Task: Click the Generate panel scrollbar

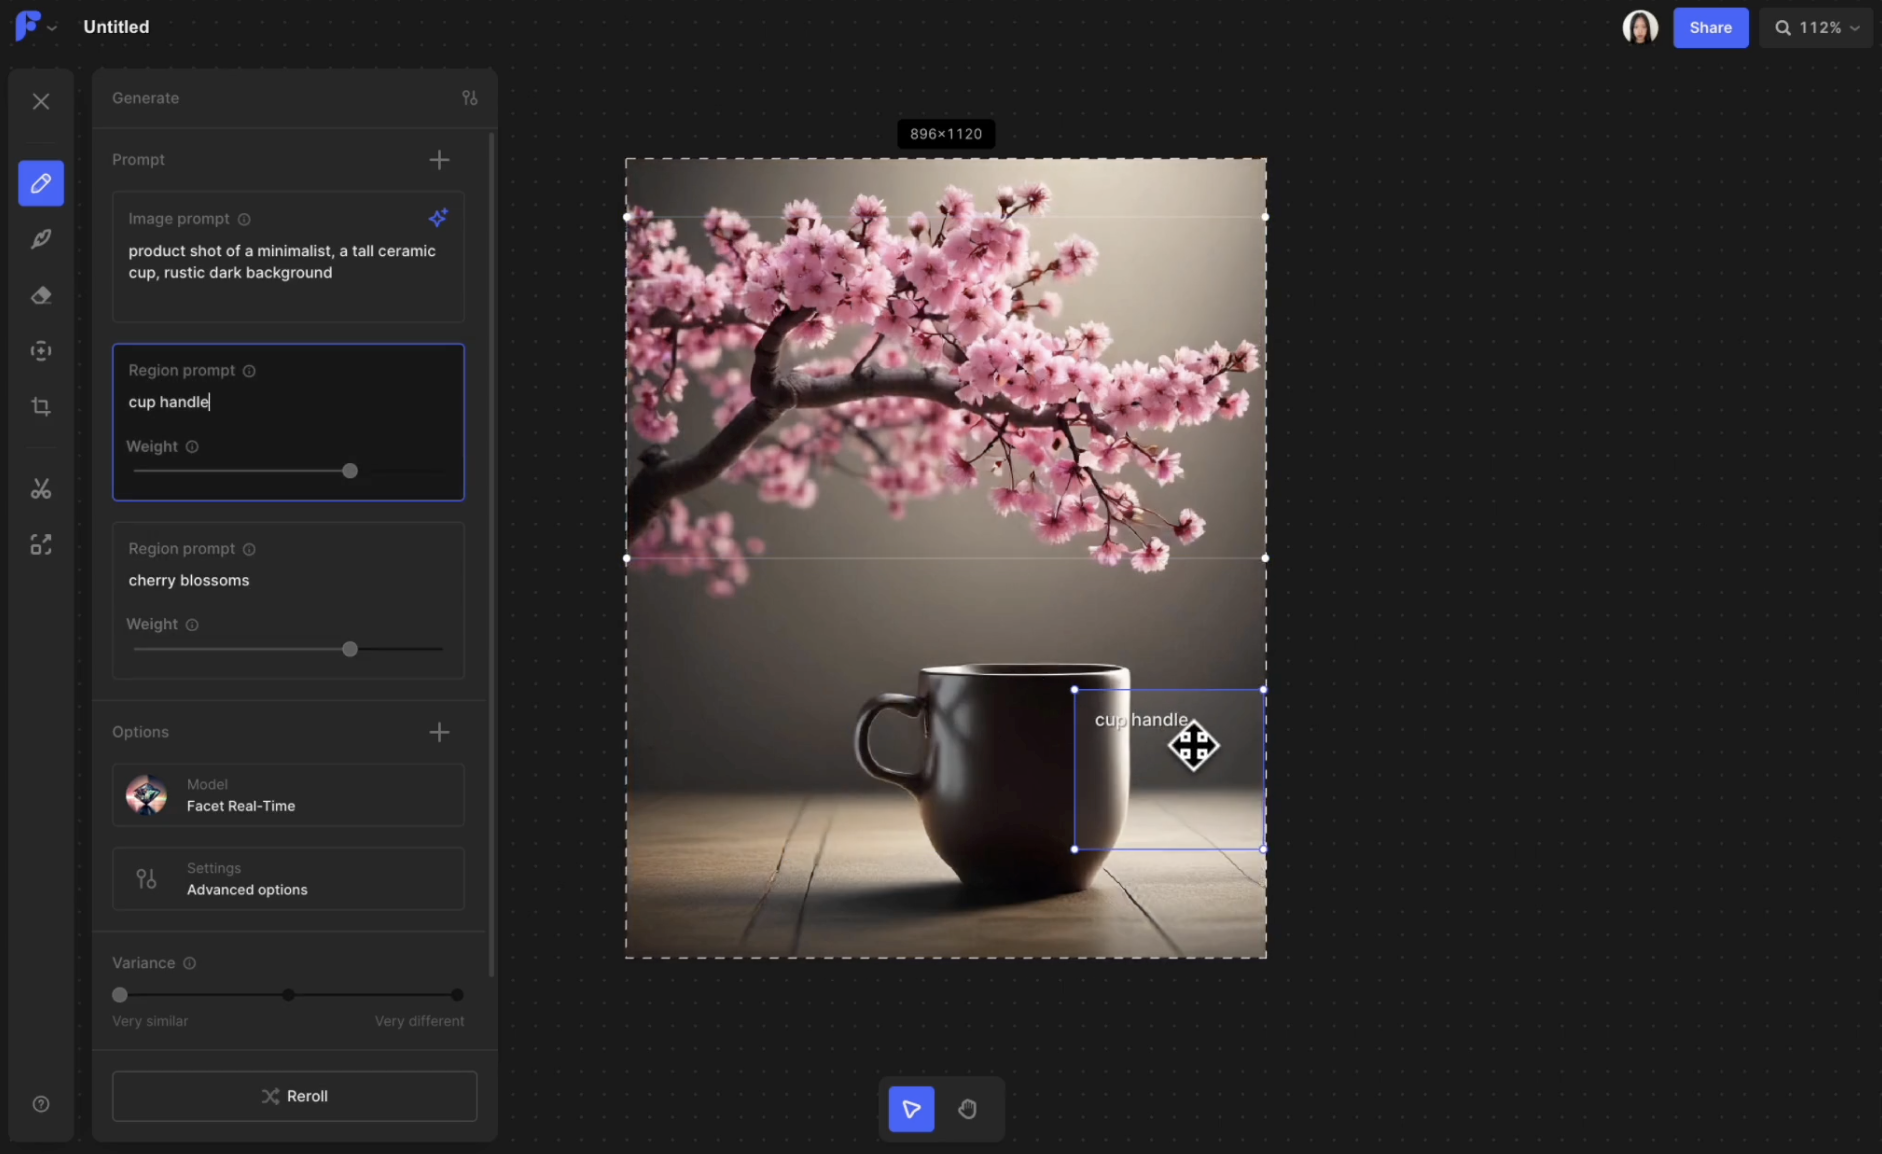Action: pyautogui.click(x=491, y=555)
